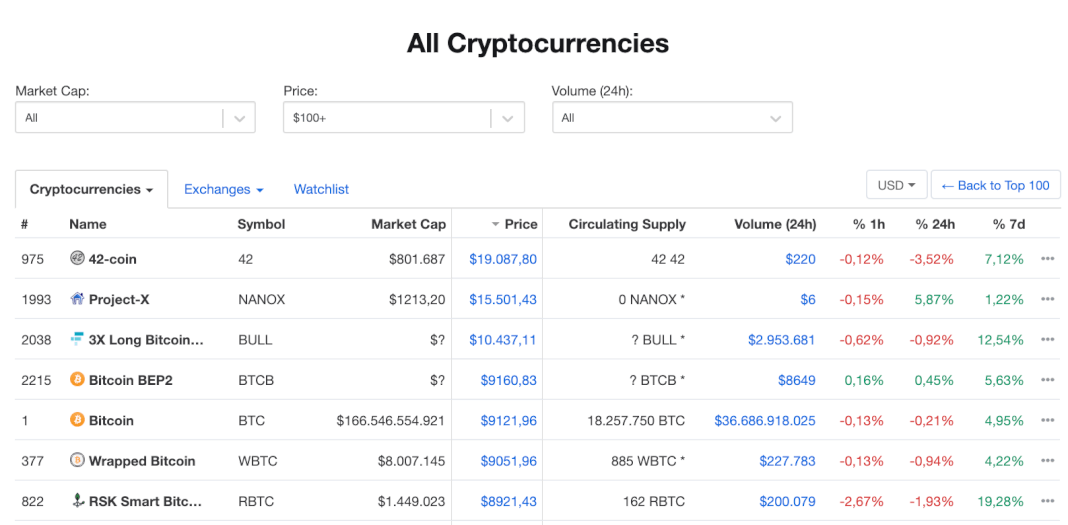Click the 3X Long Bitcoin token icon
1068x525 pixels.
coord(78,339)
